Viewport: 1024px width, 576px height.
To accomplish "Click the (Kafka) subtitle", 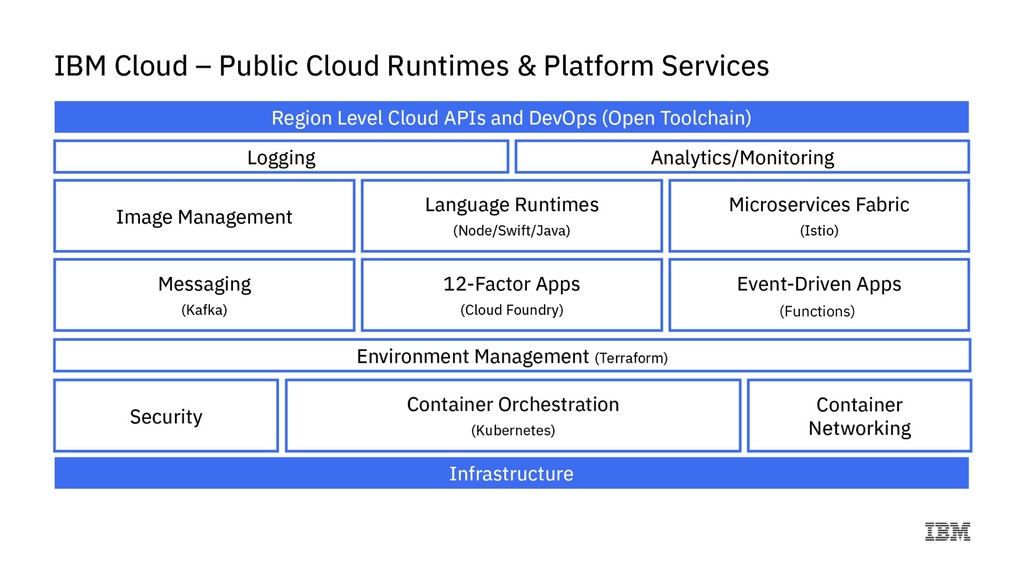I will (x=204, y=310).
